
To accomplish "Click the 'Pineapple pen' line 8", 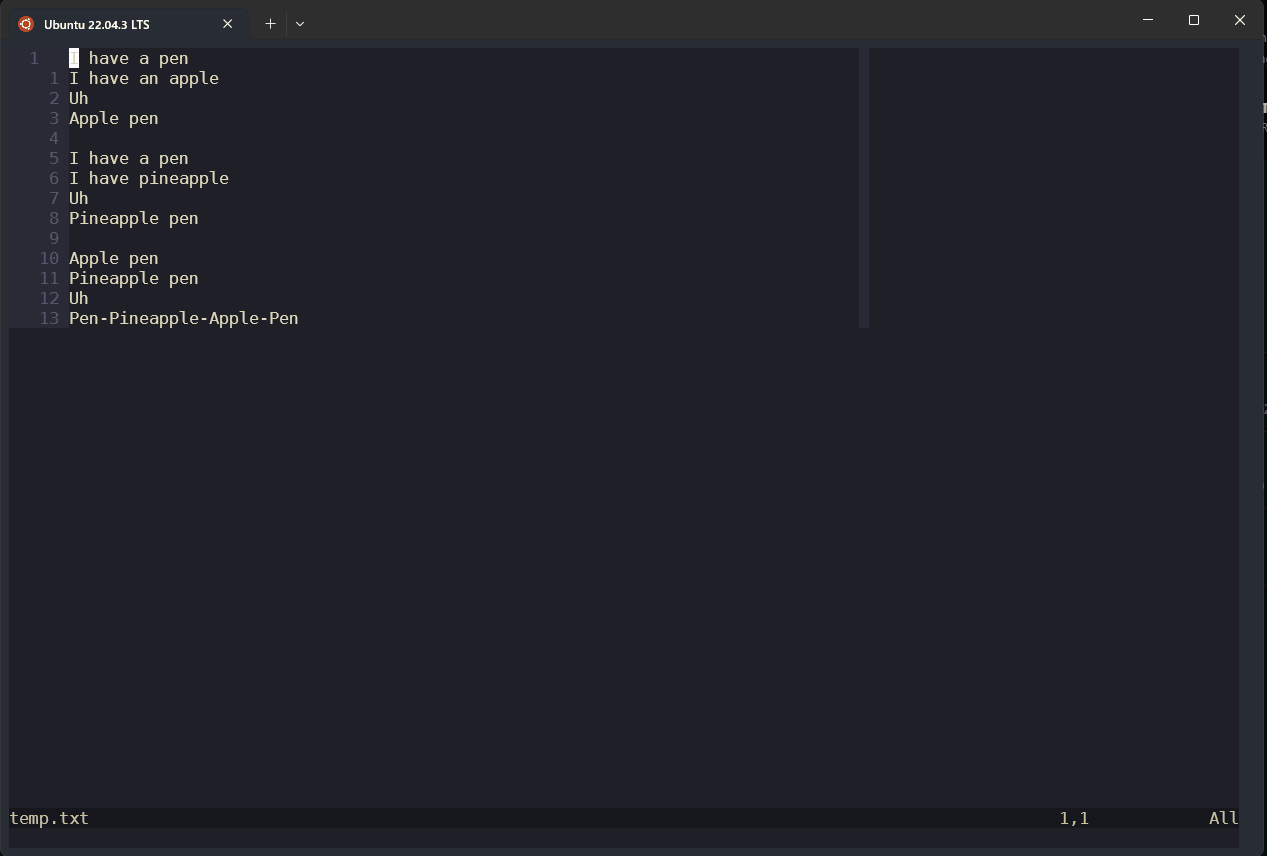I will (x=133, y=218).
